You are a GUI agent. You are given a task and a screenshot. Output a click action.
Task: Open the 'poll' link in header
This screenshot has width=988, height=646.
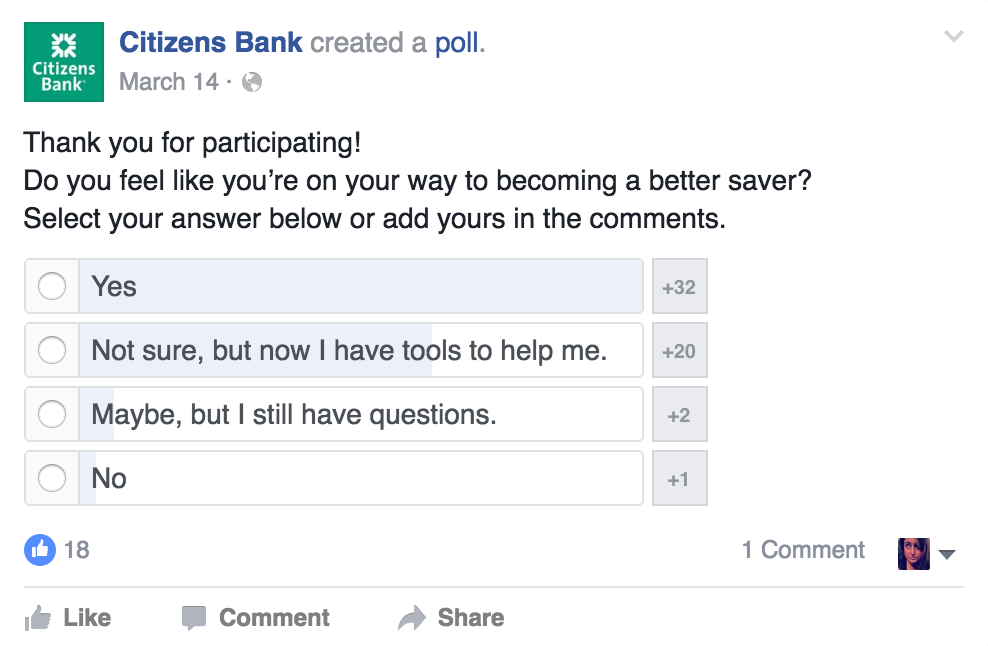(457, 43)
